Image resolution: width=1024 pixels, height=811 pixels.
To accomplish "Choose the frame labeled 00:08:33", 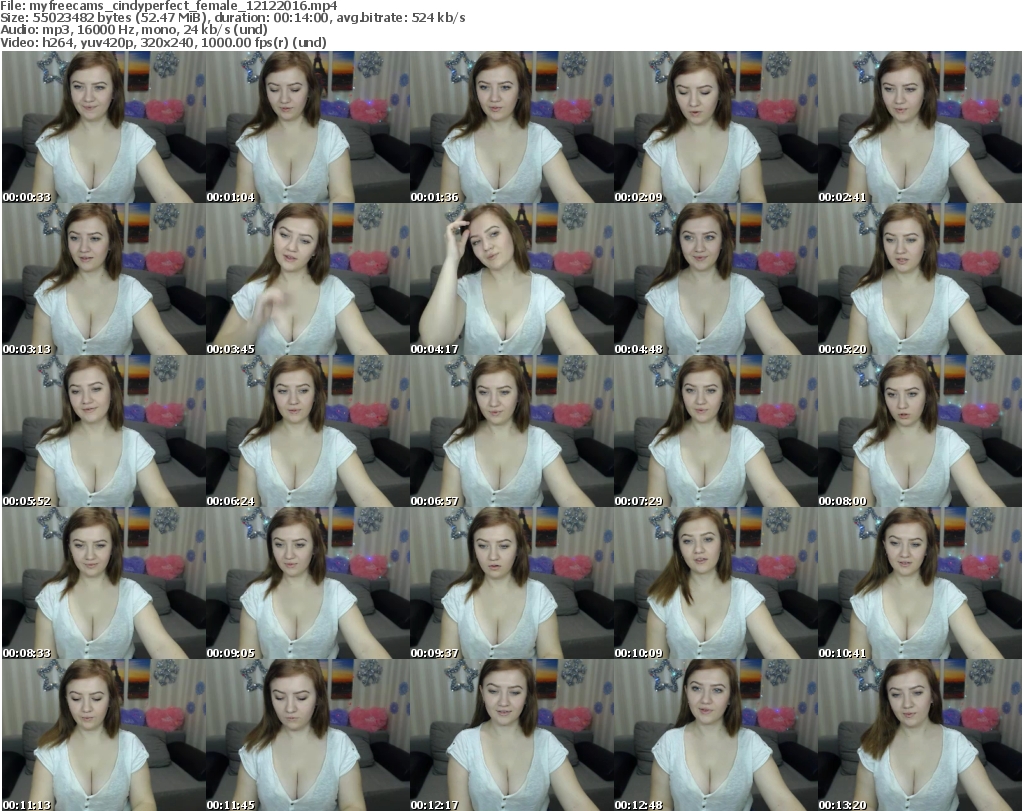I will (x=104, y=583).
